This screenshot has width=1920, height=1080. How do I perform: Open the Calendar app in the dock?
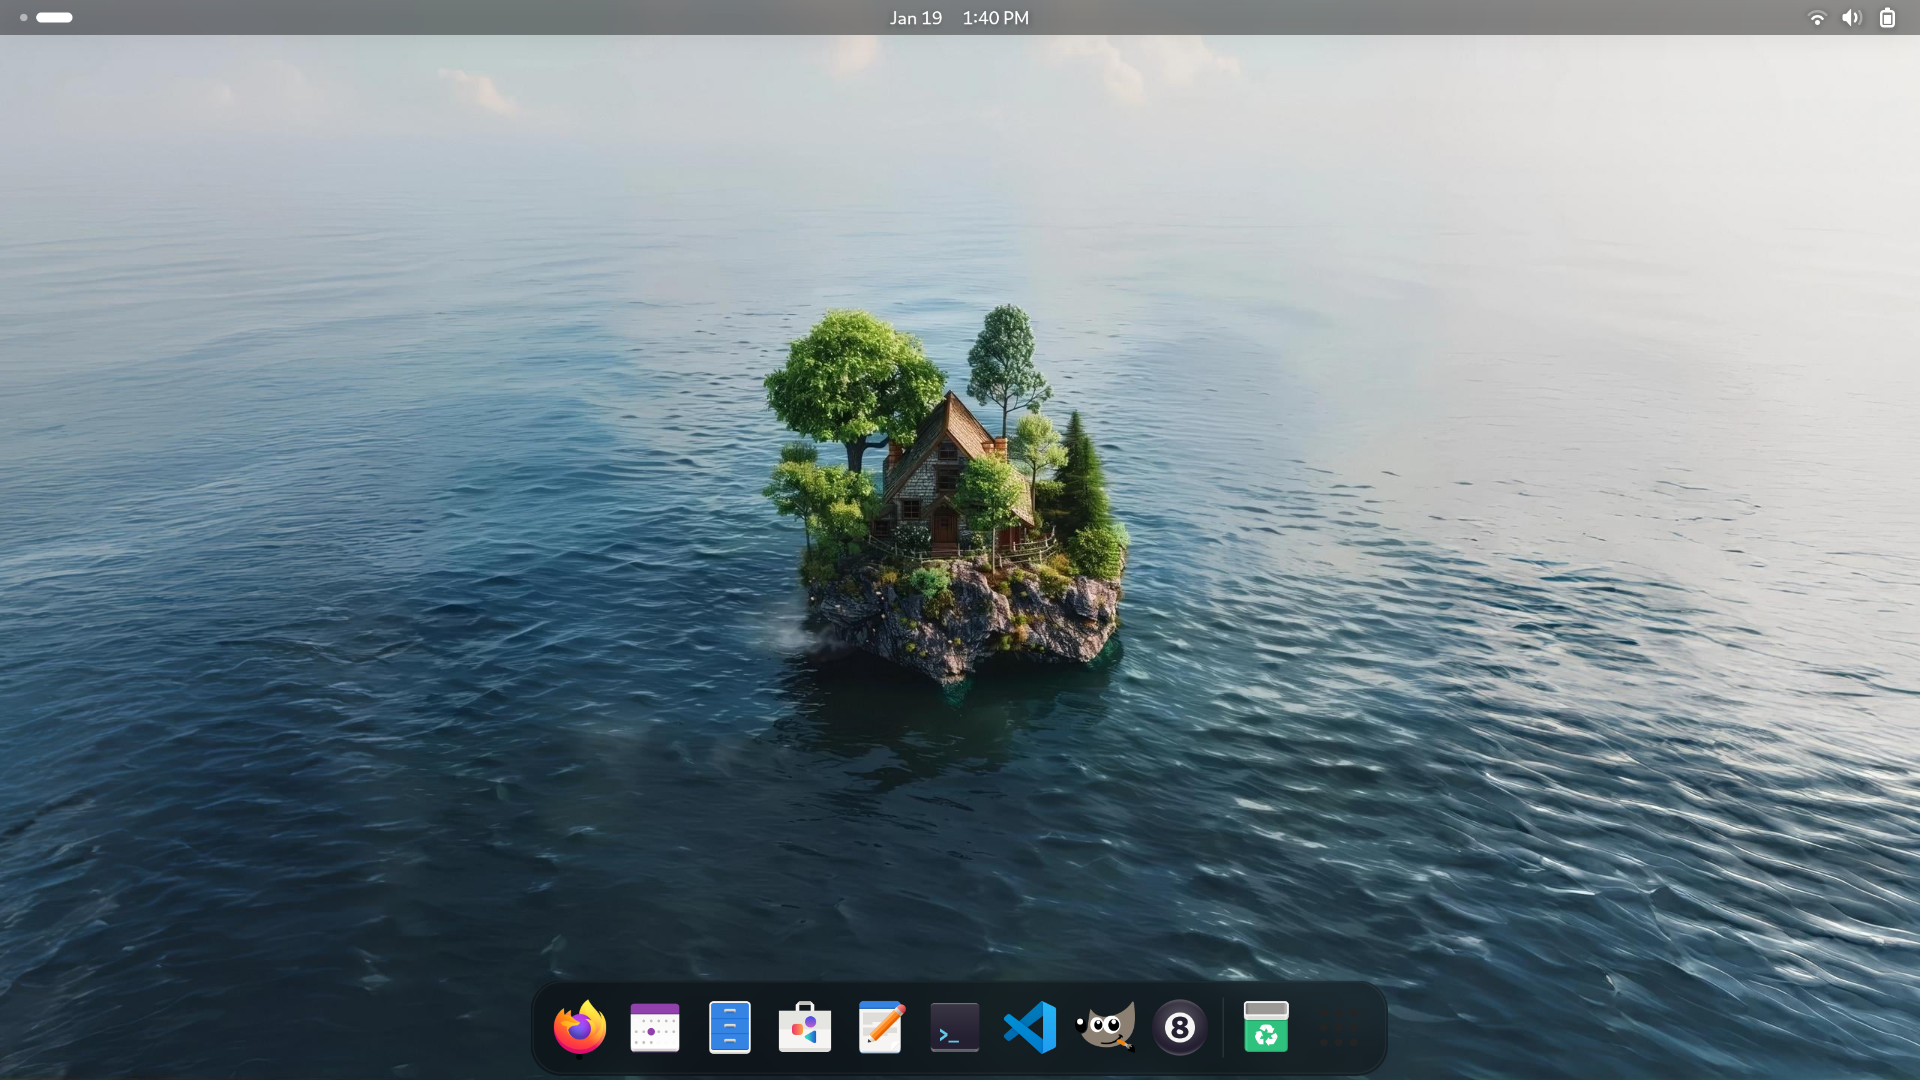[655, 1027]
